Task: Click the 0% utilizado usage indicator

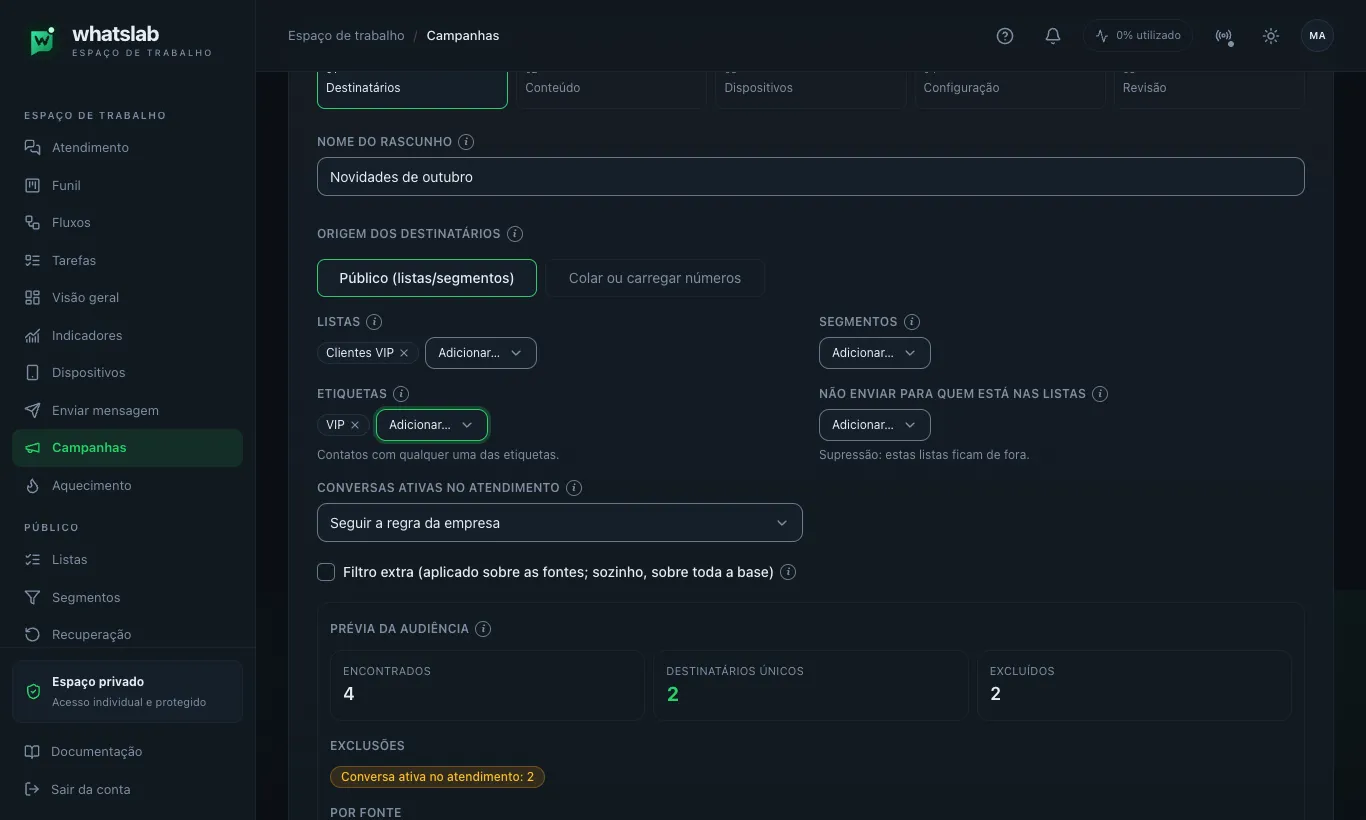Action: pyautogui.click(x=1138, y=36)
